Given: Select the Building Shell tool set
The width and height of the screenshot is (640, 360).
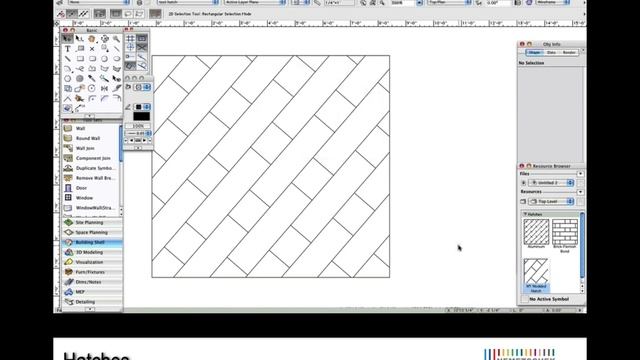Looking at the screenshot, I should point(92,242).
